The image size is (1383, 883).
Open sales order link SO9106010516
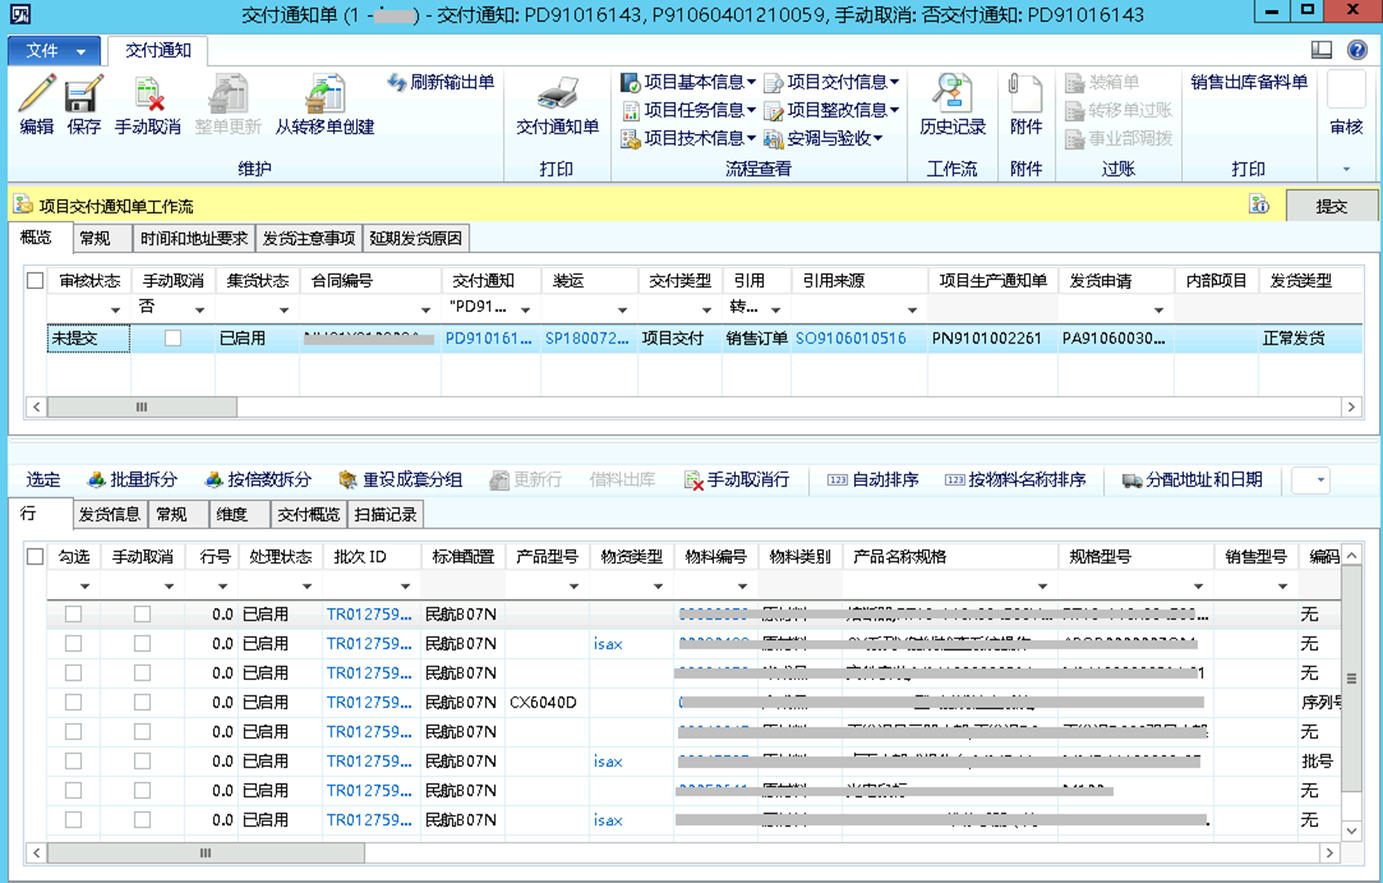tap(851, 338)
